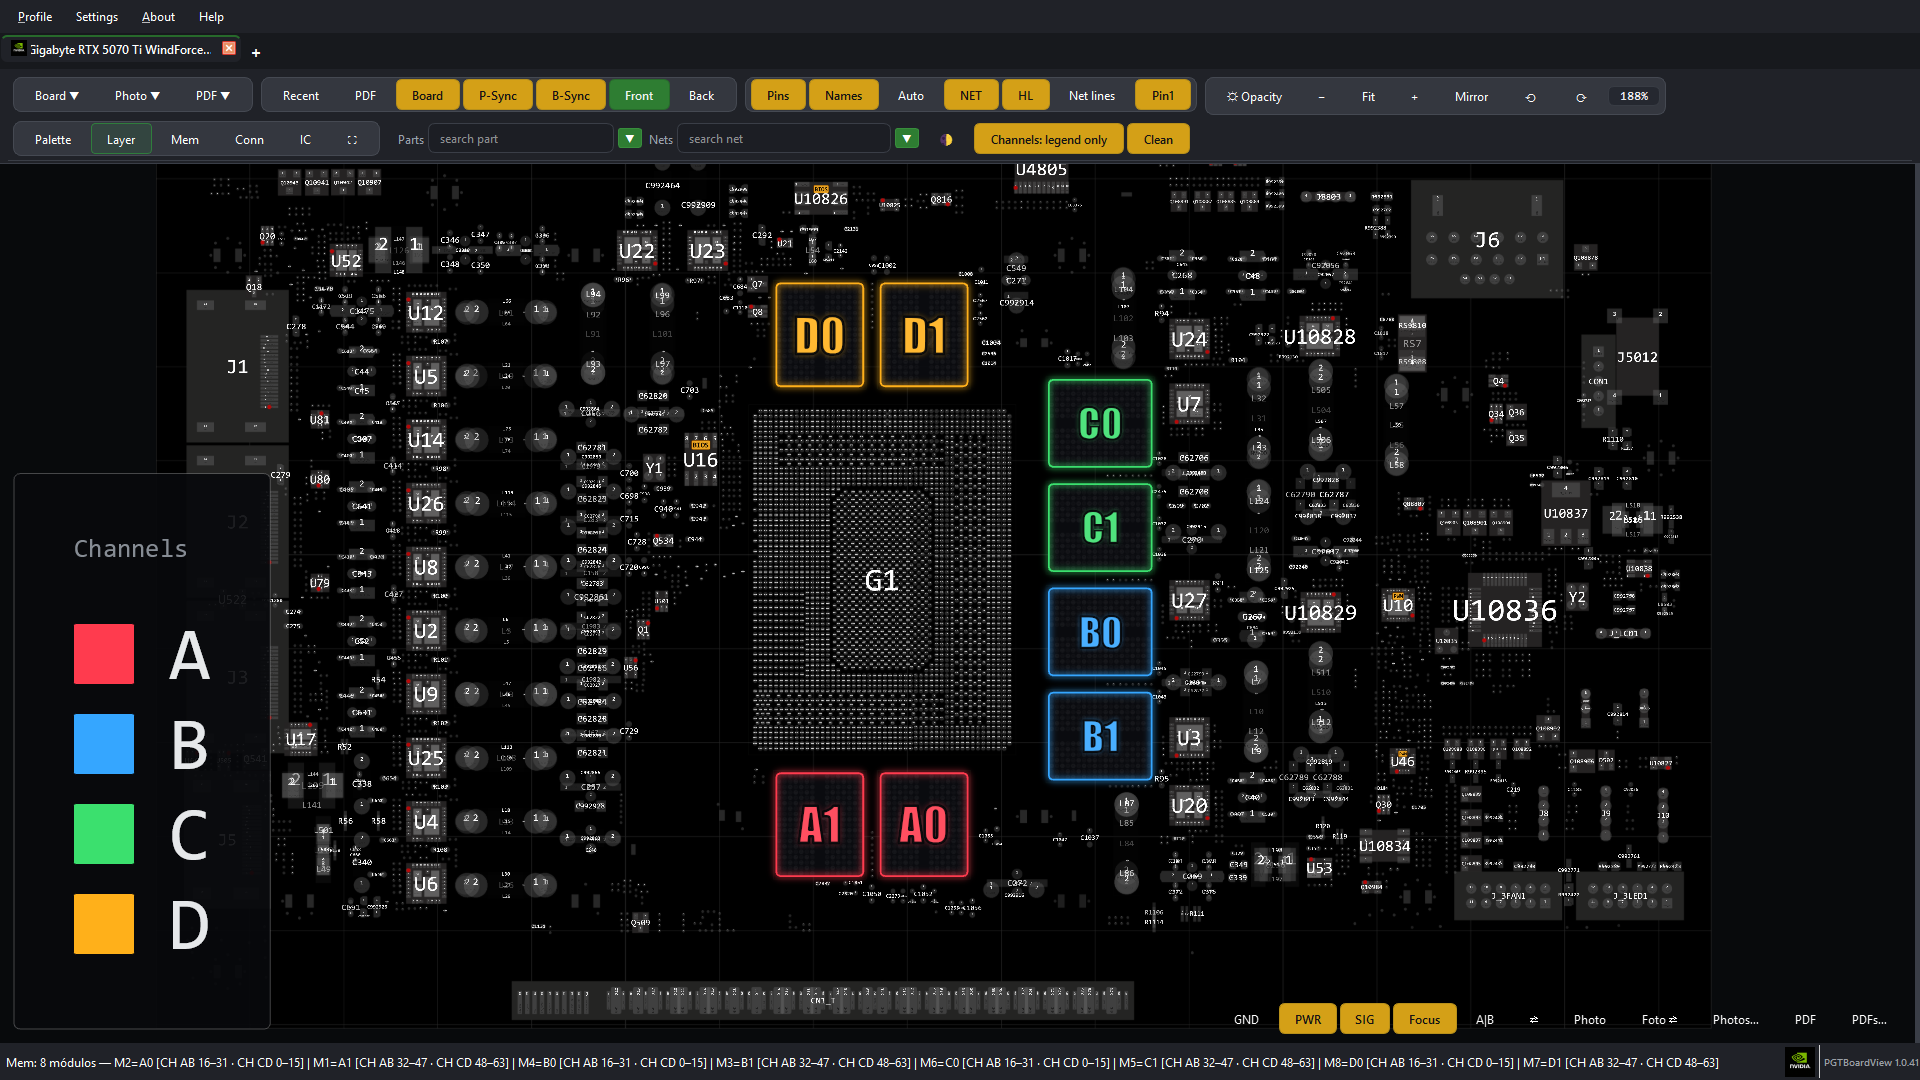Image resolution: width=1920 pixels, height=1080 pixels.
Task: Toggle NET highlighting
Action: pyautogui.click(x=971, y=96)
